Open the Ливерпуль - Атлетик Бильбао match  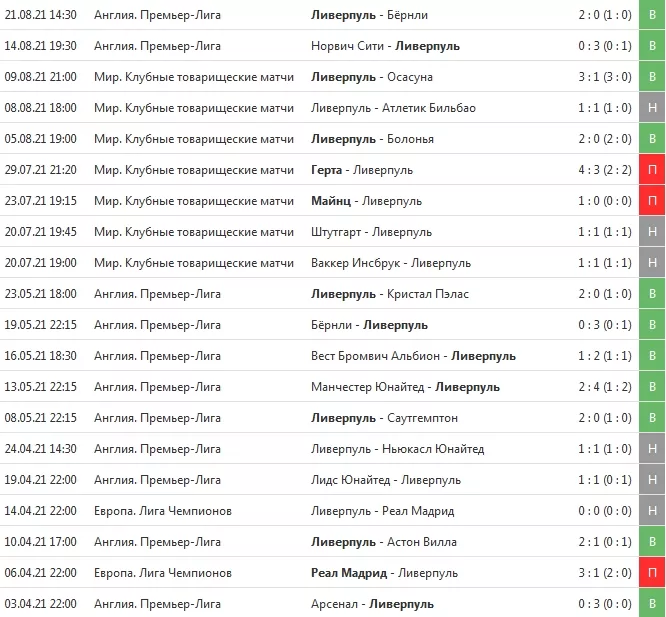(x=393, y=108)
